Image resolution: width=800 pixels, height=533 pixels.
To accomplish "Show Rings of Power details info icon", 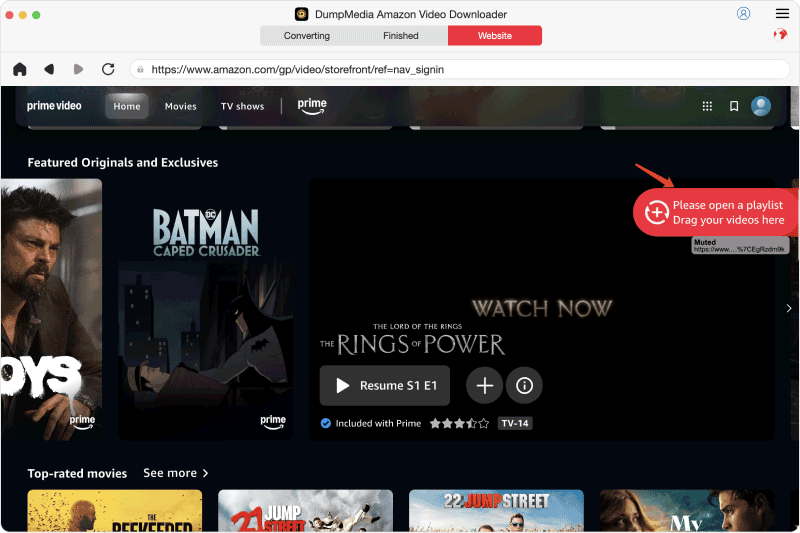I will click(x=524, y=386).
